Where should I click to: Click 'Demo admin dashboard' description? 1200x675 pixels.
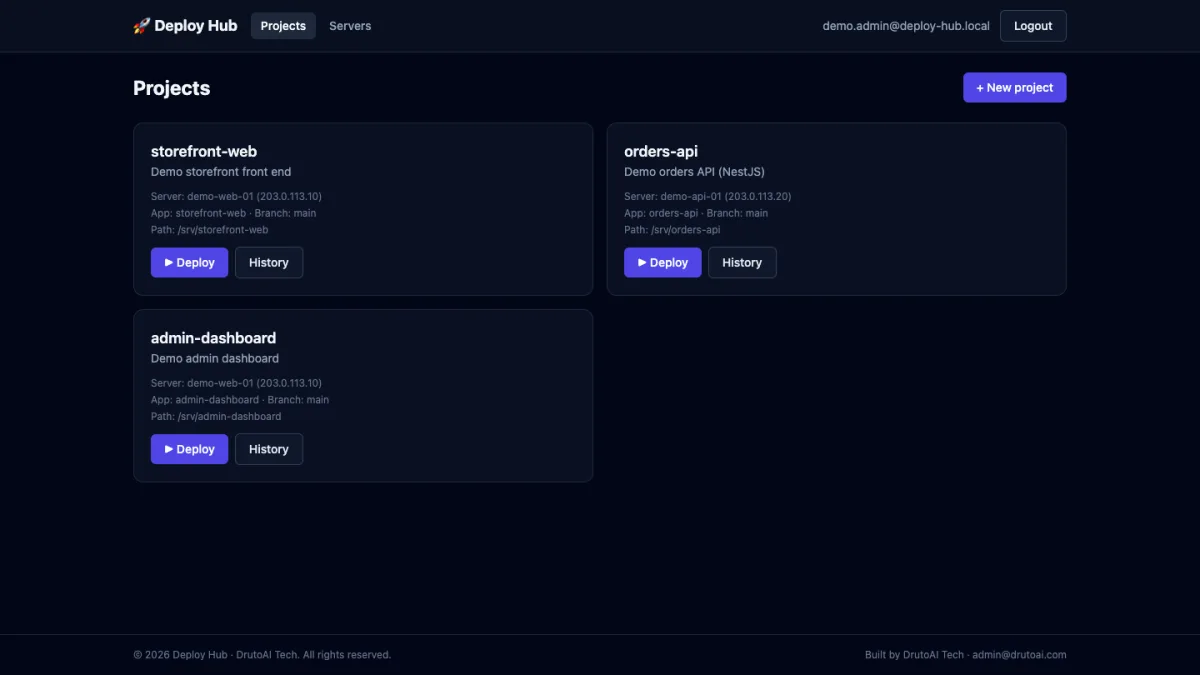[215, 358]
